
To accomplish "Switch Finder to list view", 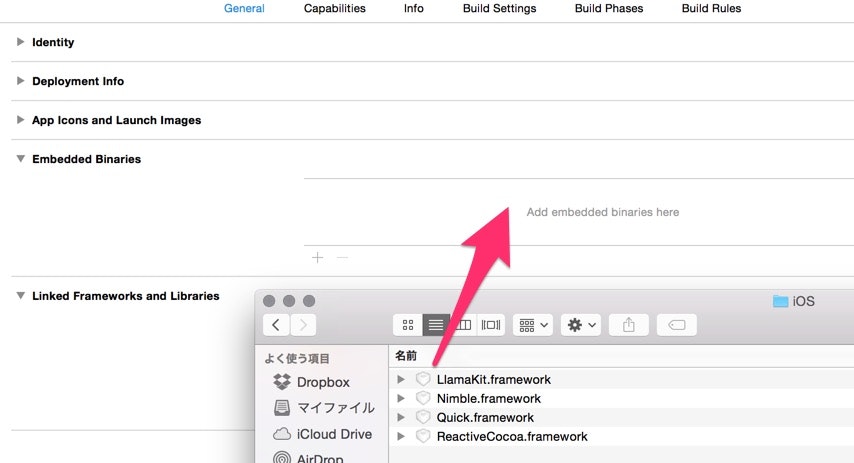I will [x=436, y=325].
